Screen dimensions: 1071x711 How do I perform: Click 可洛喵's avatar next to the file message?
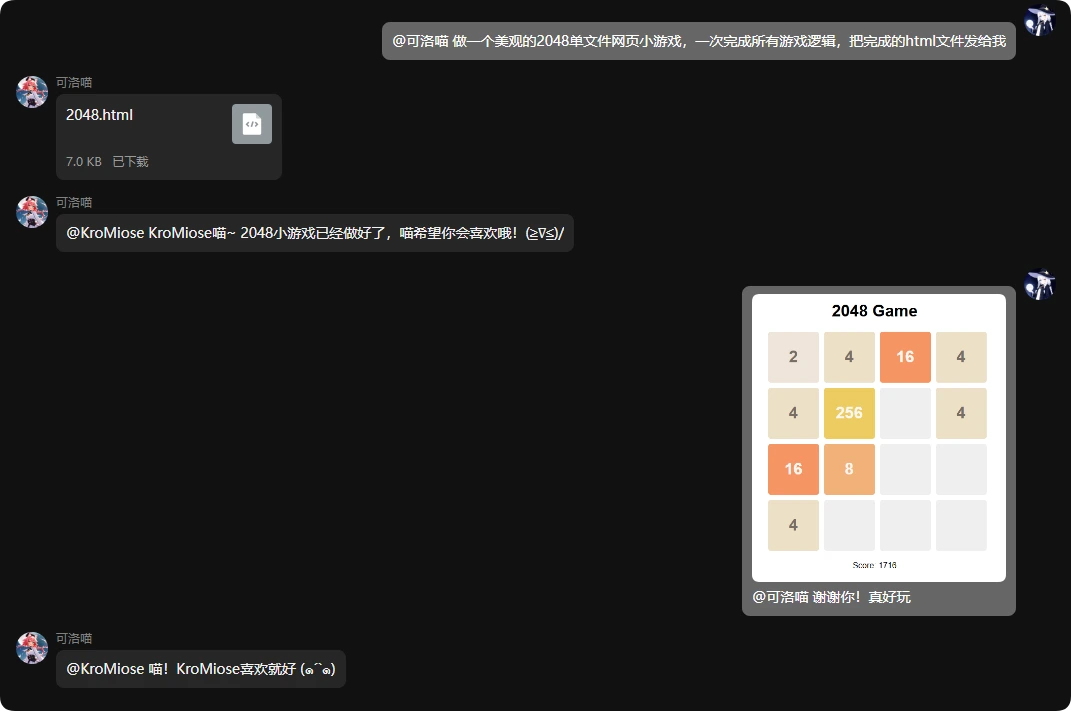[x=31, y=91]
